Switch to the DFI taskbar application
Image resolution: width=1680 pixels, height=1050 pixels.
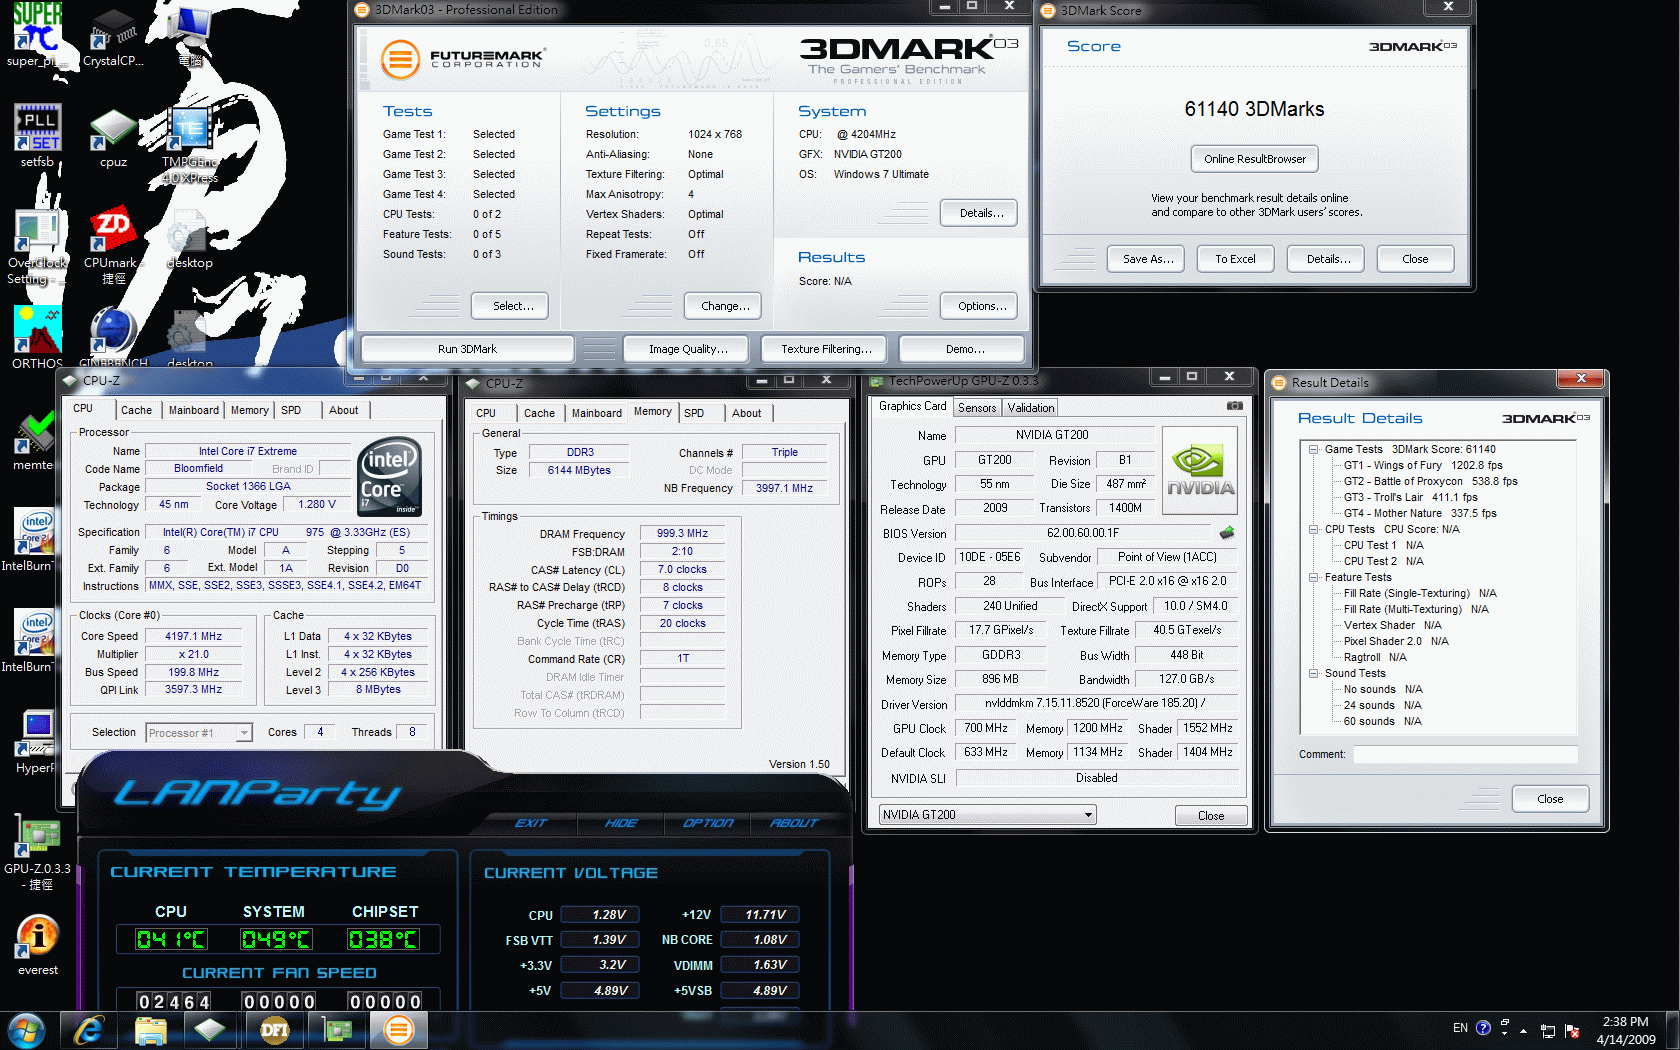click(x=274, y=1030)
